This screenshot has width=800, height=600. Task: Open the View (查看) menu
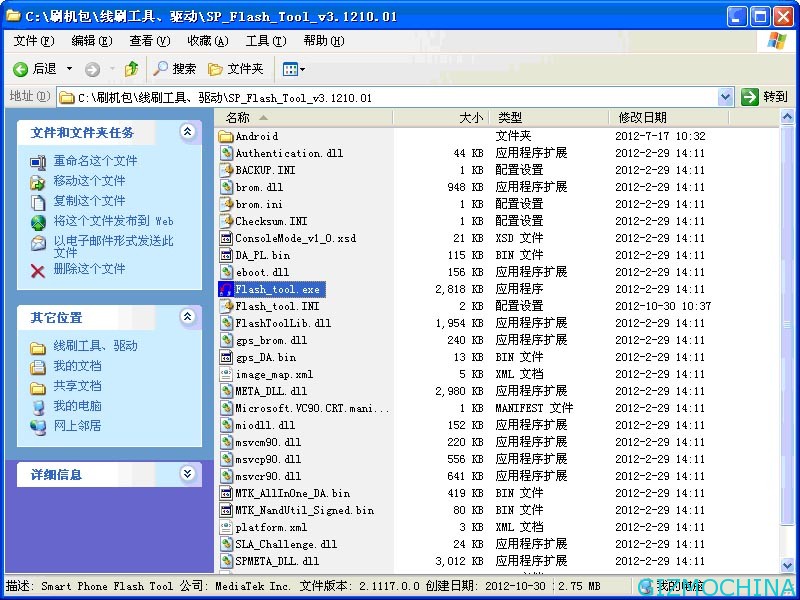tap(149, 41)
